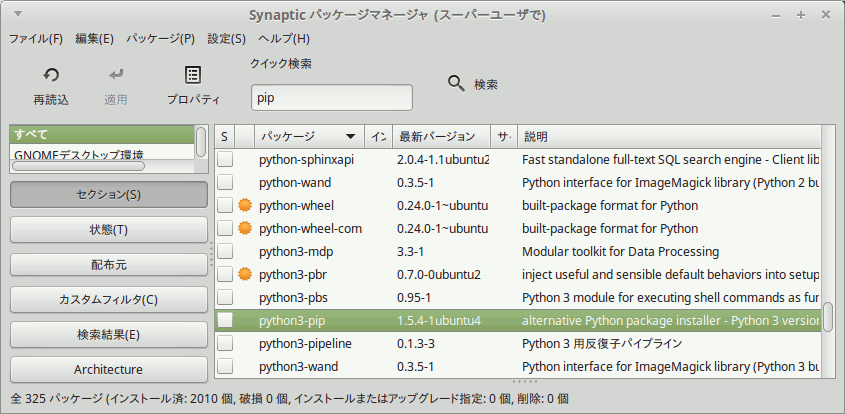Viewport: 845px width, 414px height.
Task: Toggle status checkbox for python-wand
Action: (x=225, y=183)
